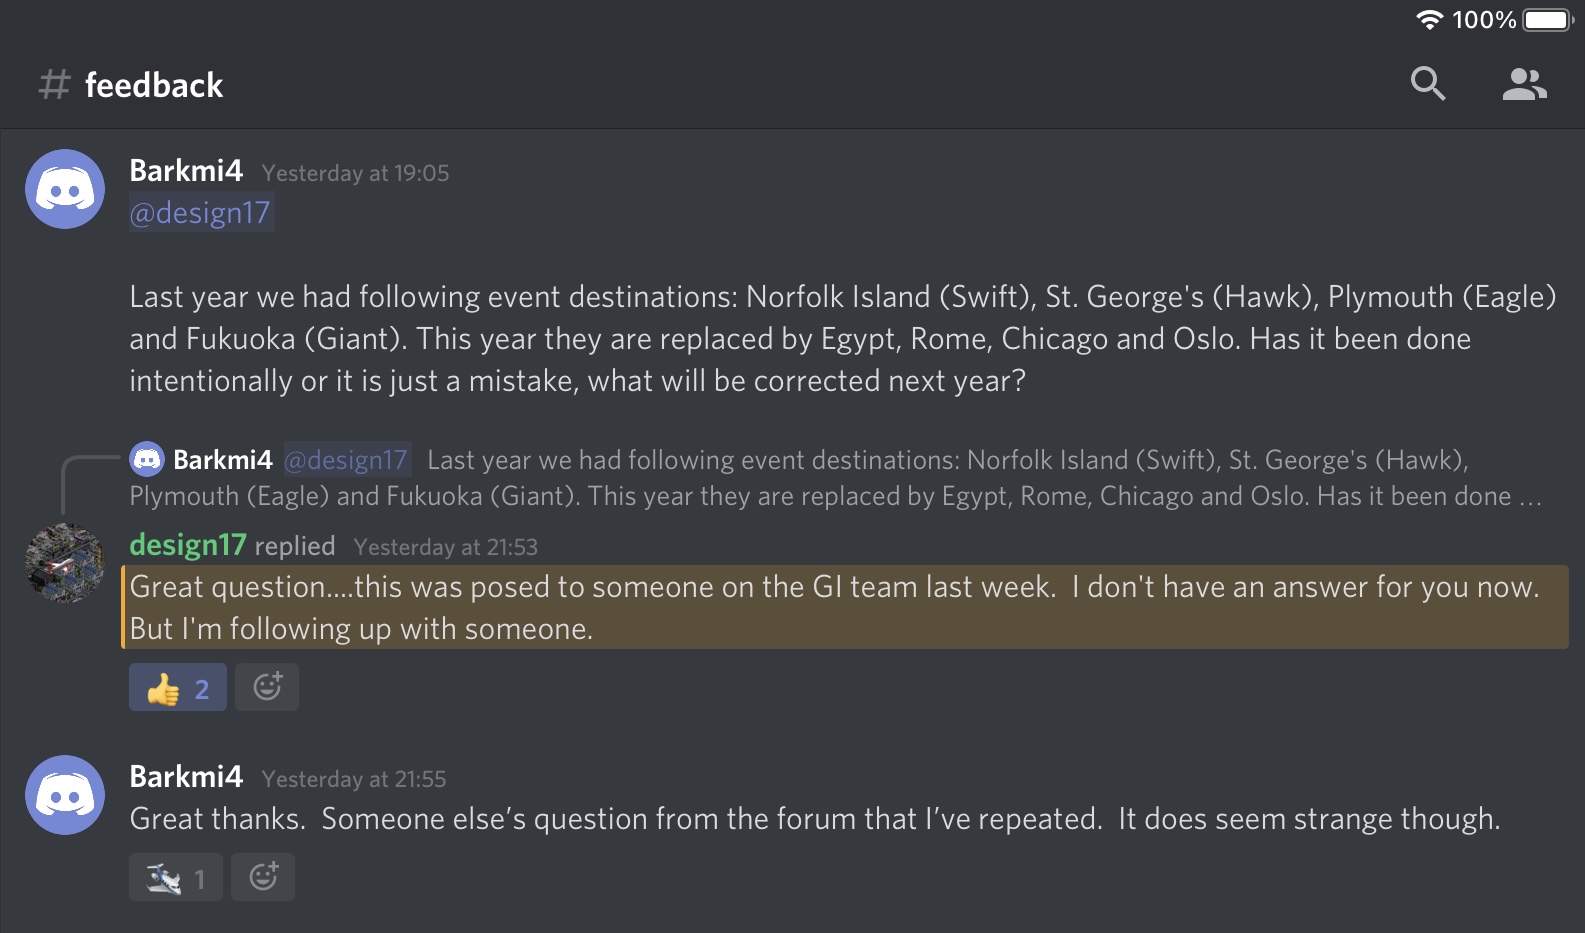Open the design17 username in green
This screenshot has width=1585, height=933.
(x=188, y=545)
